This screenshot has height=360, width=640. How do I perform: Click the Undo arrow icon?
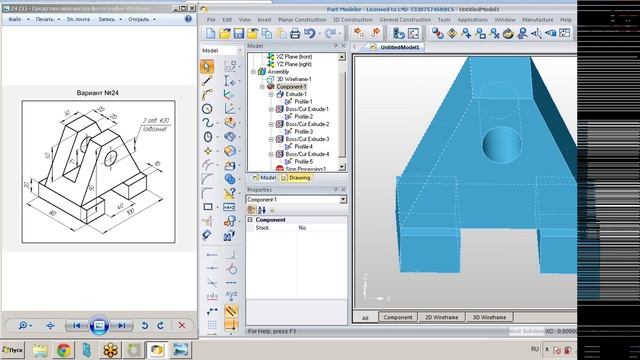[310, 33]
